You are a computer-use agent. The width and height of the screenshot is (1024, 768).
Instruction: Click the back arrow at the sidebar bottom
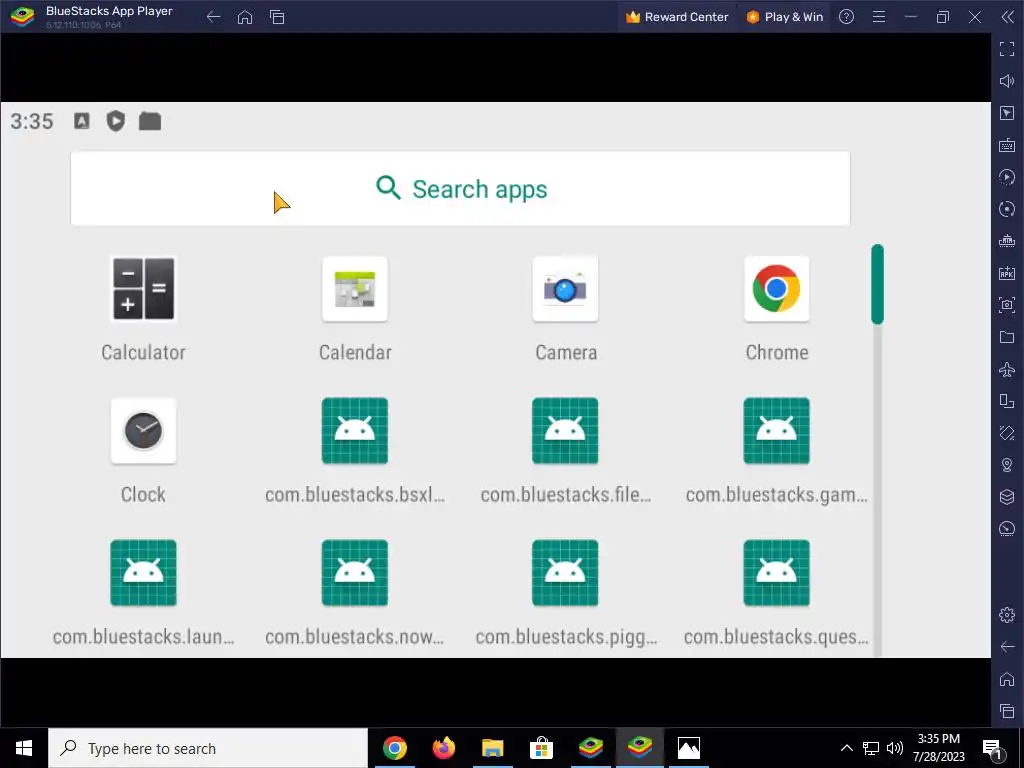click(x=1007, y=647)
